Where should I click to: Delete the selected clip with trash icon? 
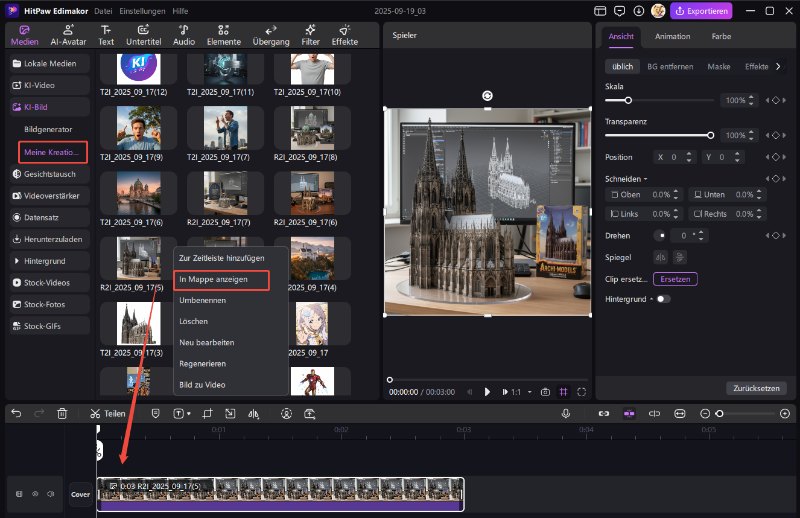point(62,413)
